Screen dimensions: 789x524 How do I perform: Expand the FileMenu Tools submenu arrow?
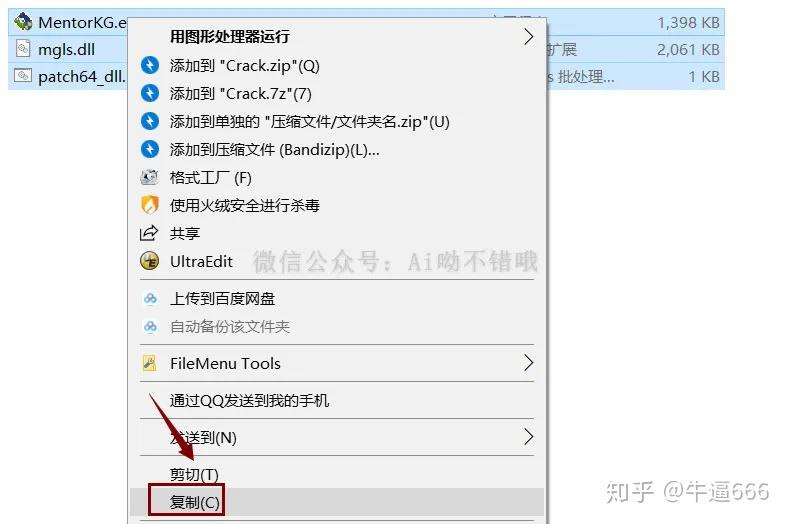(x=528, y=363)
